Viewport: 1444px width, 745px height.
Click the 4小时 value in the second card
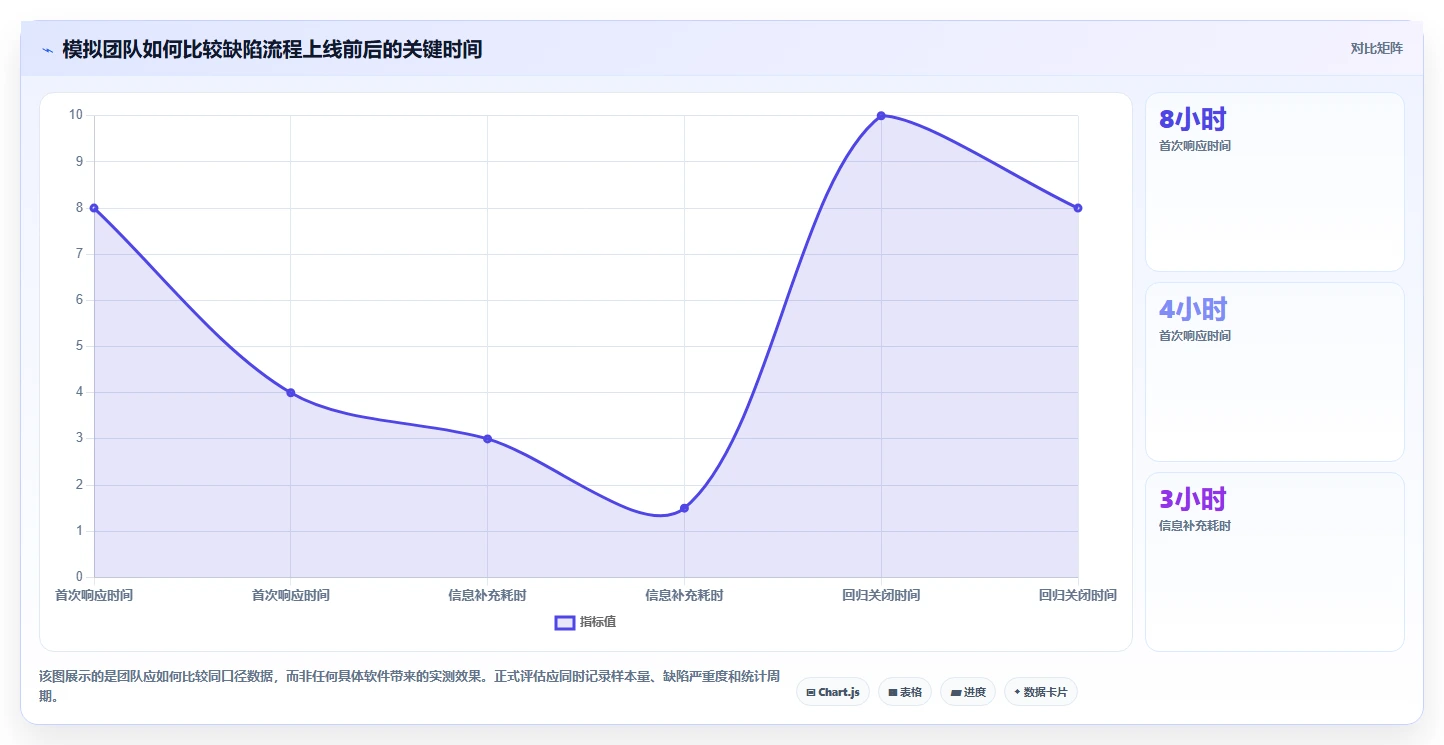pyautogui.click(x=1193, y=309)
